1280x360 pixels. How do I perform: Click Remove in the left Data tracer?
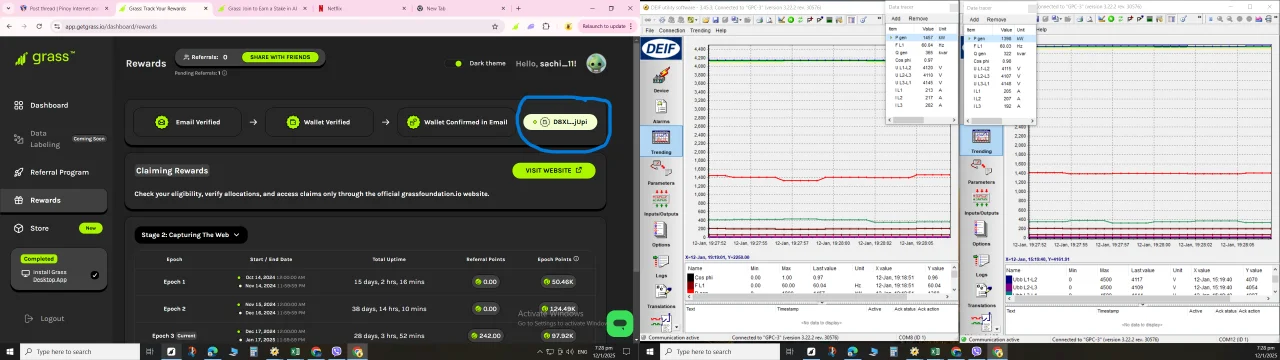click(x=918, y=19)
